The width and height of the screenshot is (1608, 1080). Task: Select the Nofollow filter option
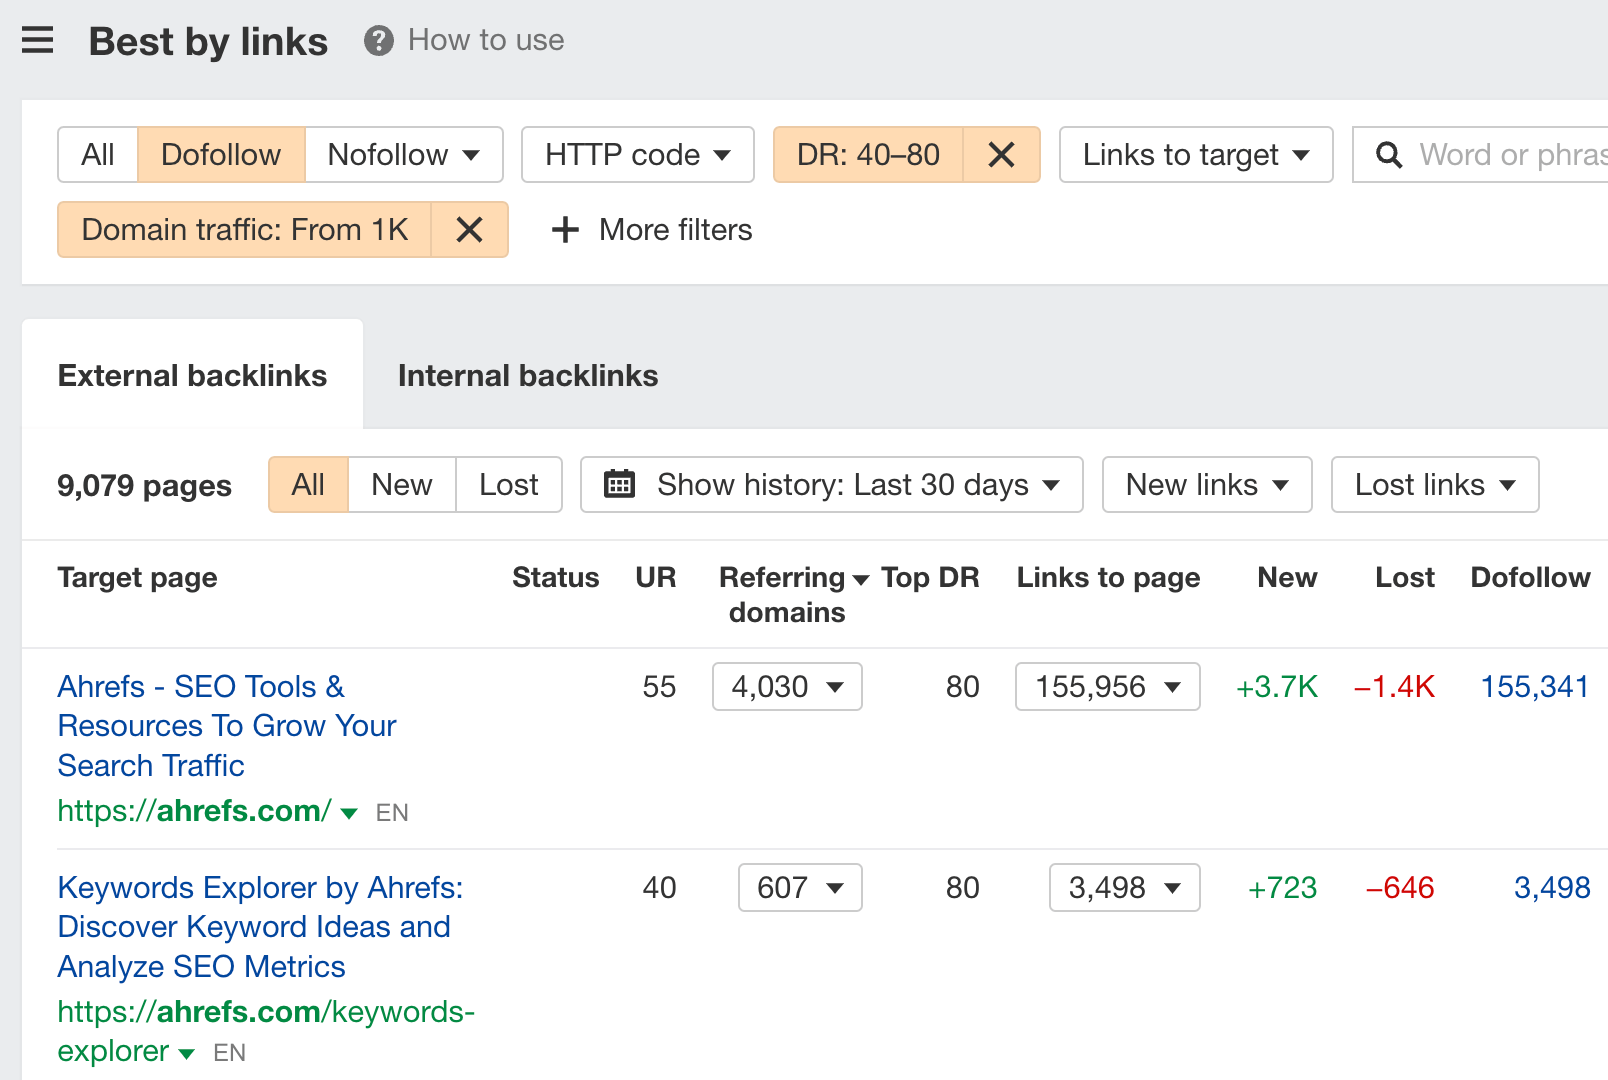click(386, 154)
